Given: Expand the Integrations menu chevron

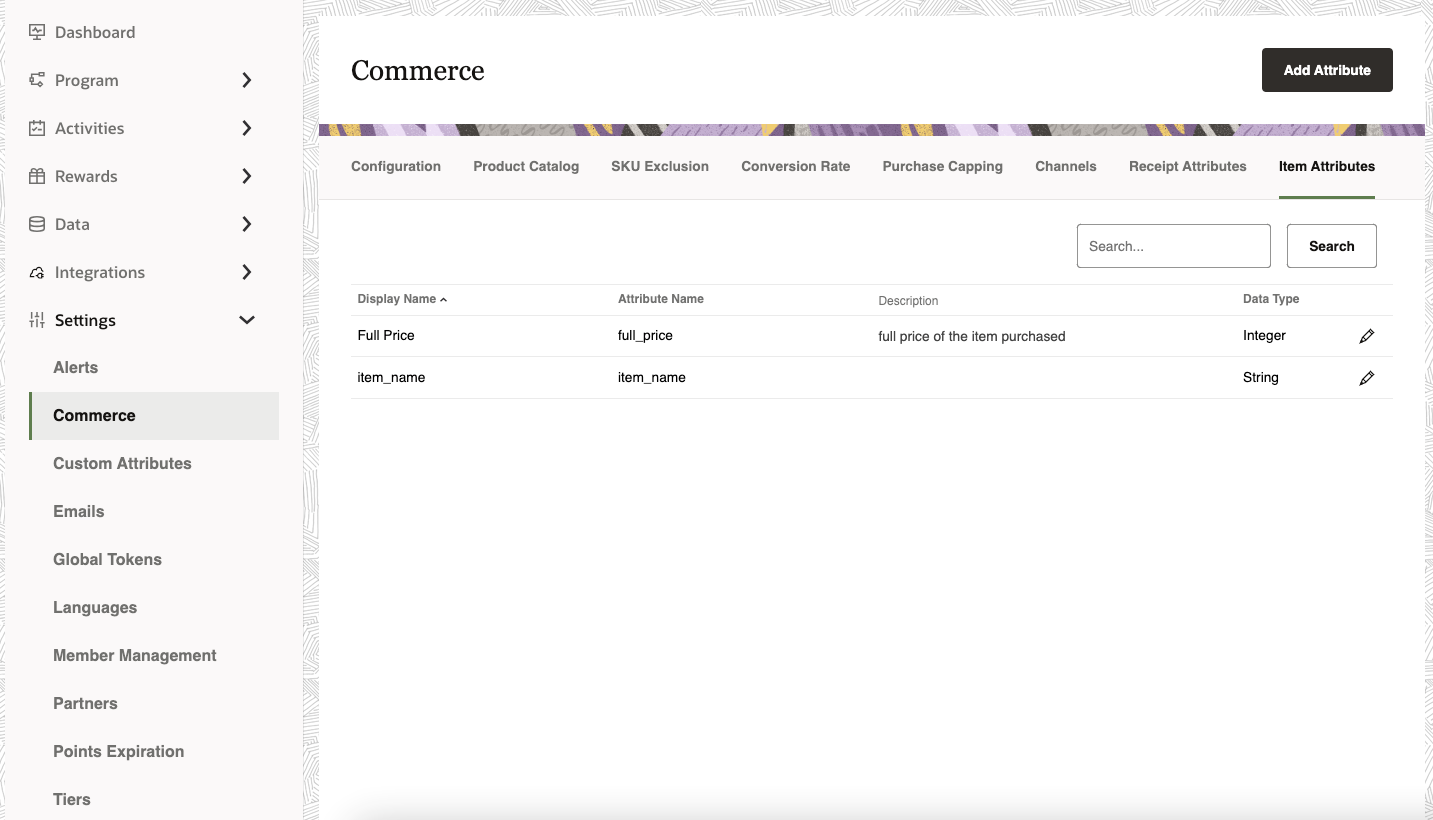Looking at the screenshot, I should 247,272.
